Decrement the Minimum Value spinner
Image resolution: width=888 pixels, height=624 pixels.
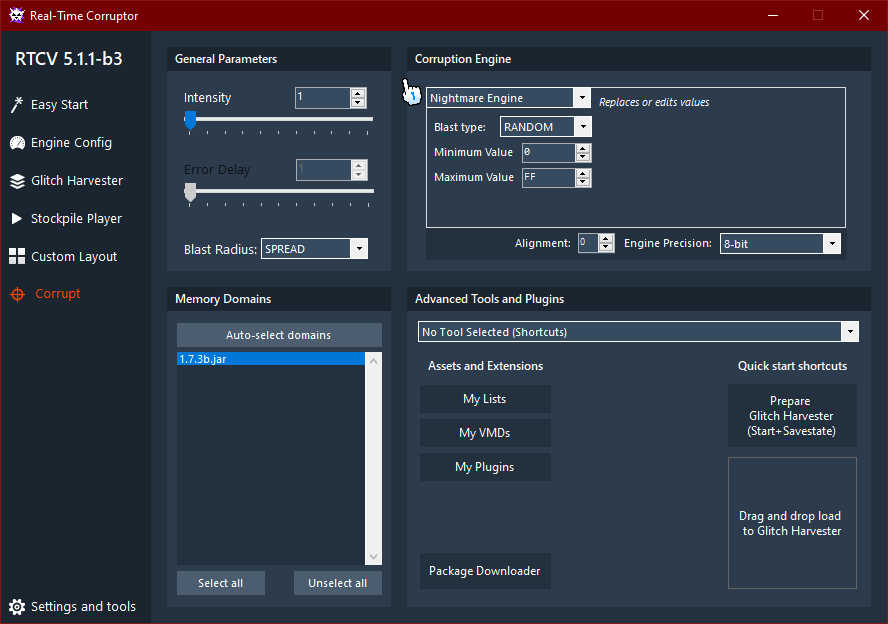coord(583,157)
